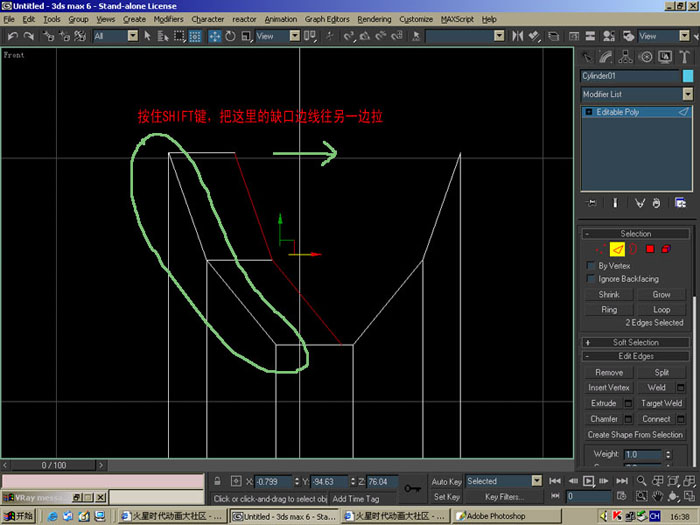Select Border sub-object level icon
This screenshot has height=525, width=700.
coord(633,249)
